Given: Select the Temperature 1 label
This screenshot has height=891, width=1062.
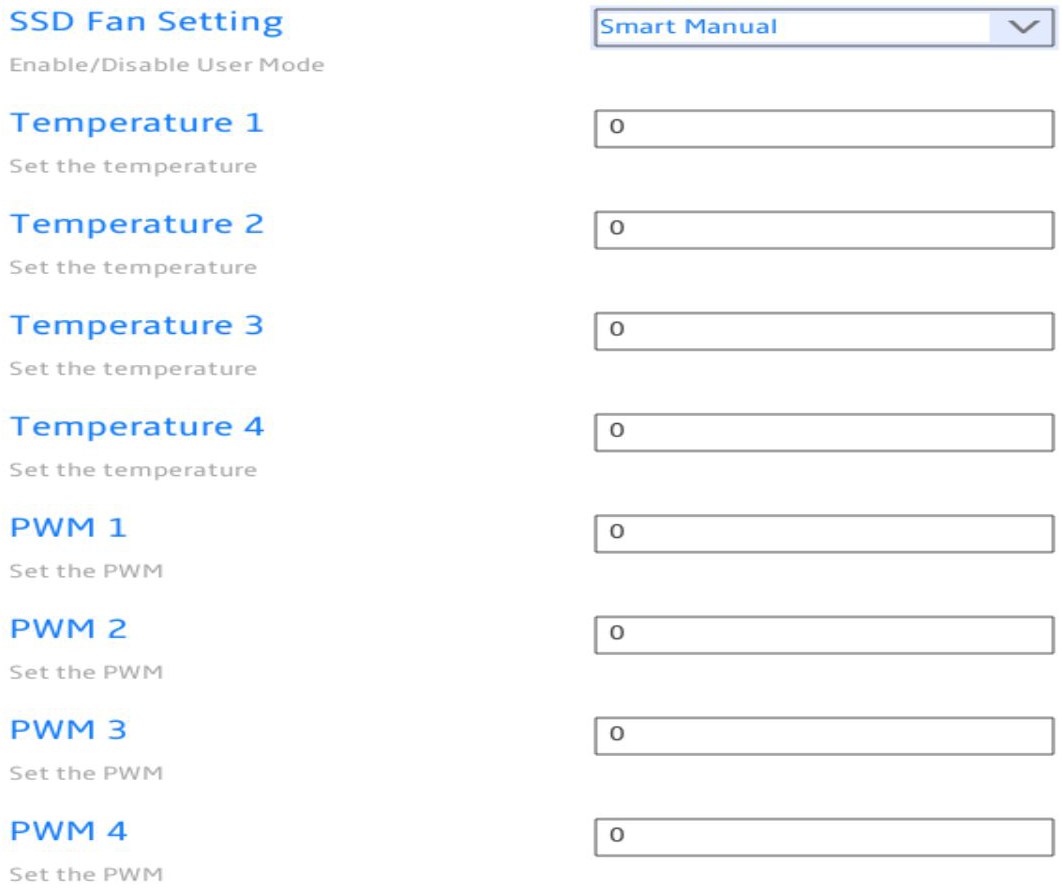Looking at the screenshot, I should point(137,123).
